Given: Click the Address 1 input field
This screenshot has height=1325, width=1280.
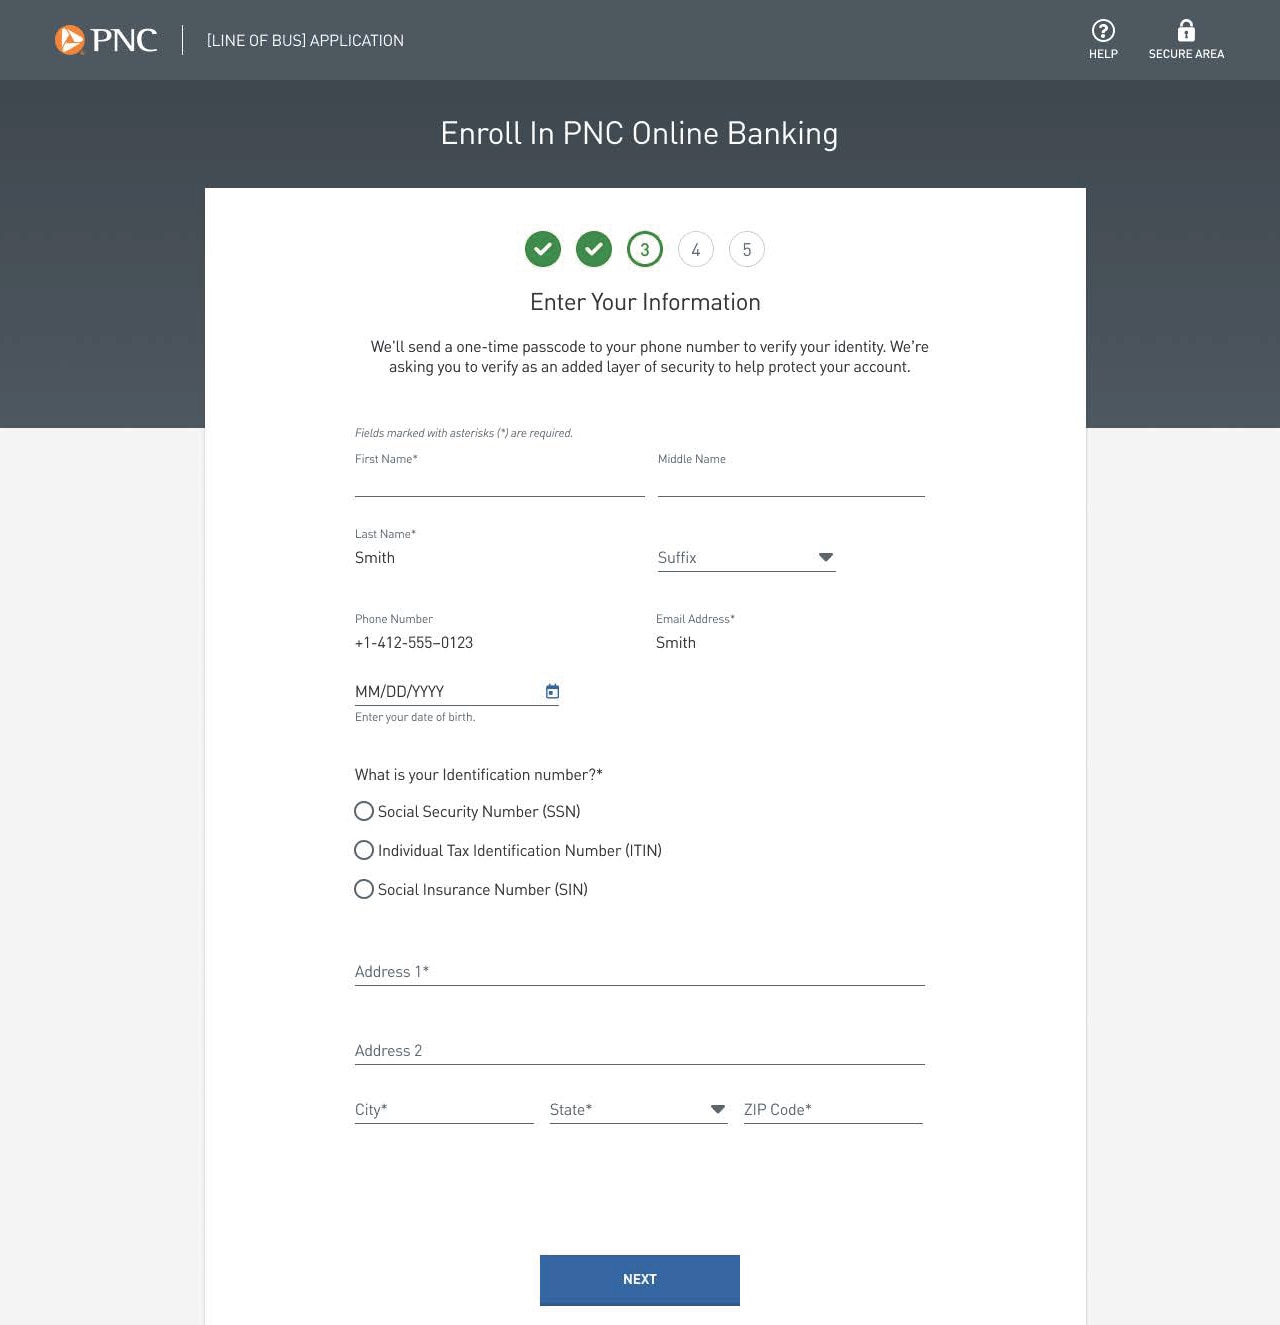Looking at the screenshot, I should (x=639, y=971).
